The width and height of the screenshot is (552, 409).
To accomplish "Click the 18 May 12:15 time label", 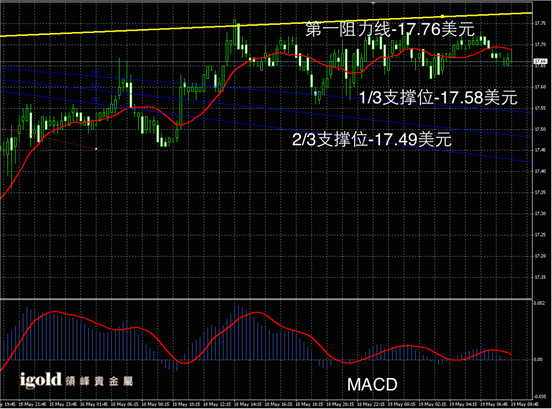I will pyautogui.click(x=216, y=404).
